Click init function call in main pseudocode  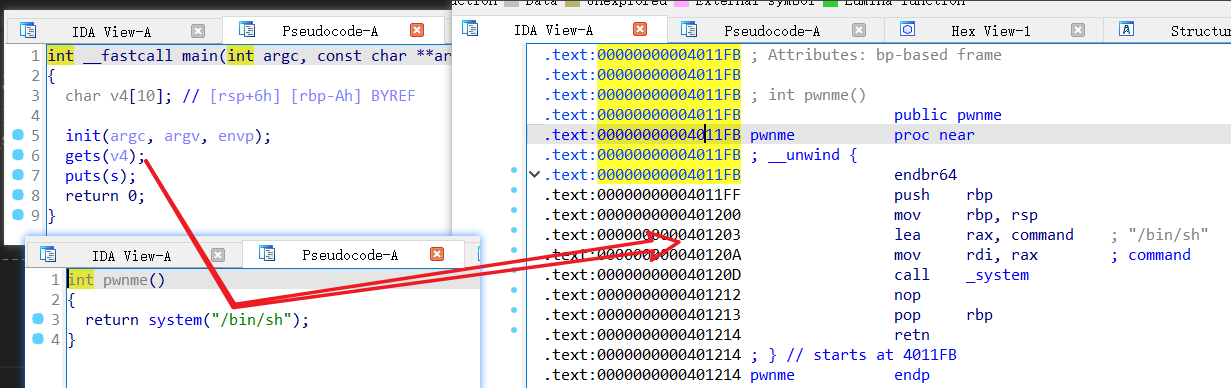pyautogui.click(x=84, y=136)
